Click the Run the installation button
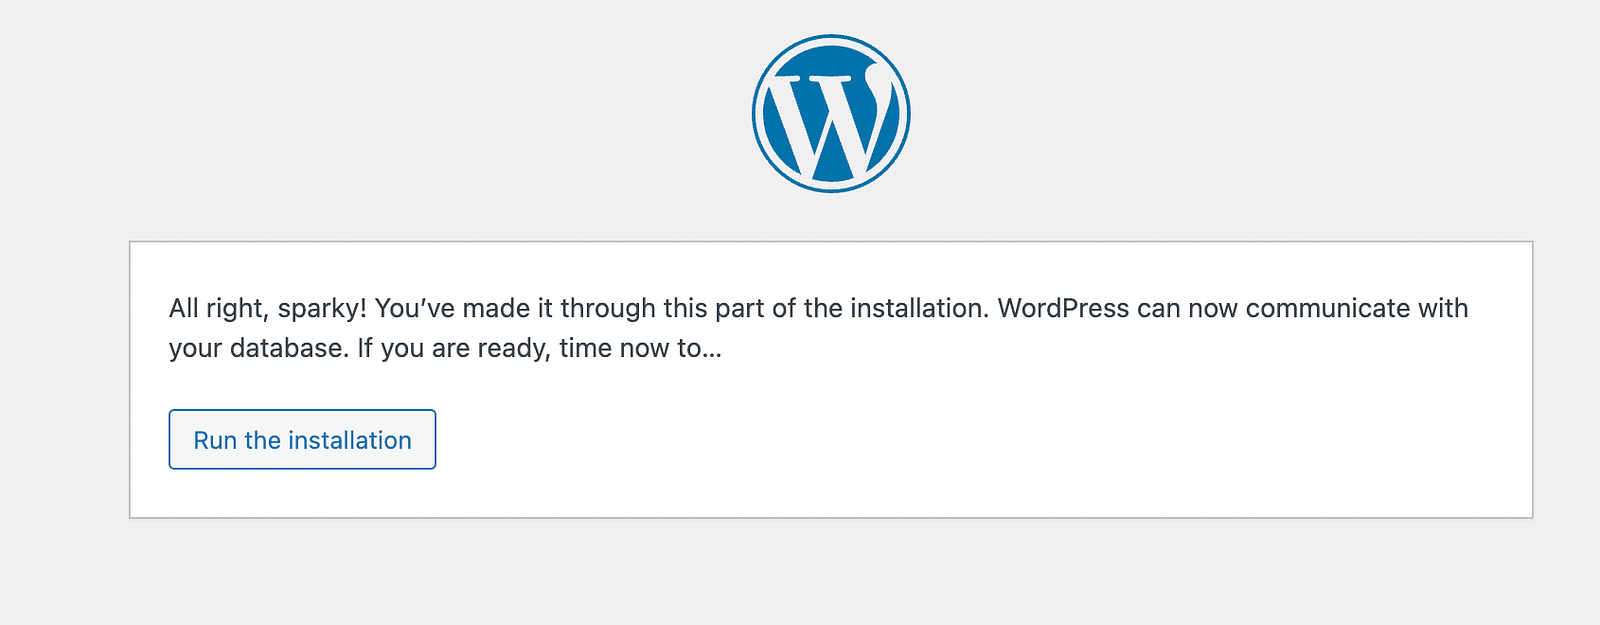 click(302, 439)
